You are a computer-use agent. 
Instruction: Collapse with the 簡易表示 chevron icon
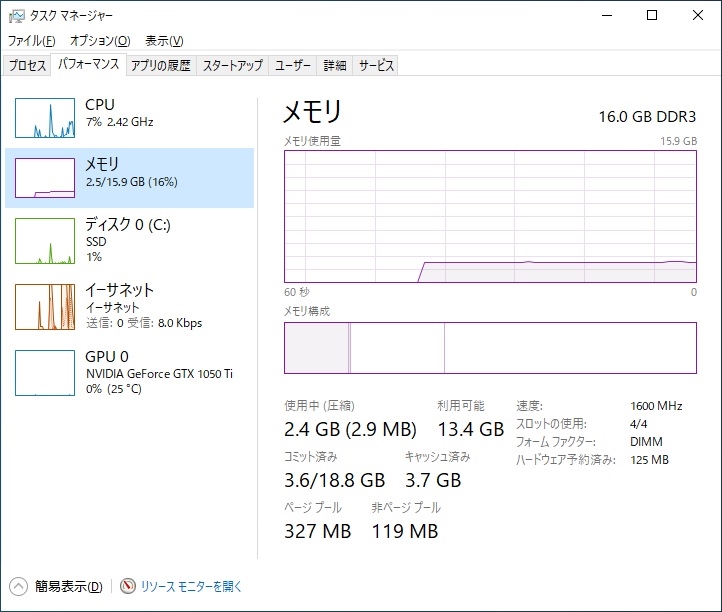coord(19,587)
